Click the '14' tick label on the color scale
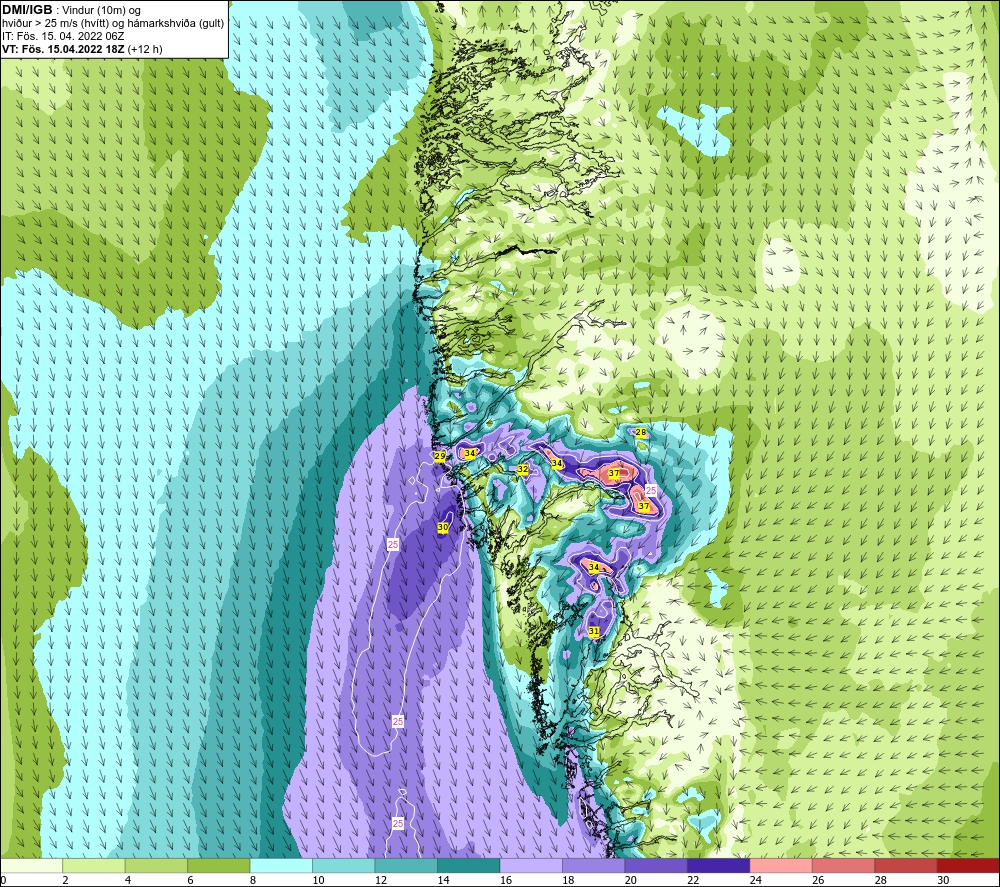The height and width of the screenshot is (887, 1000). 443,880
